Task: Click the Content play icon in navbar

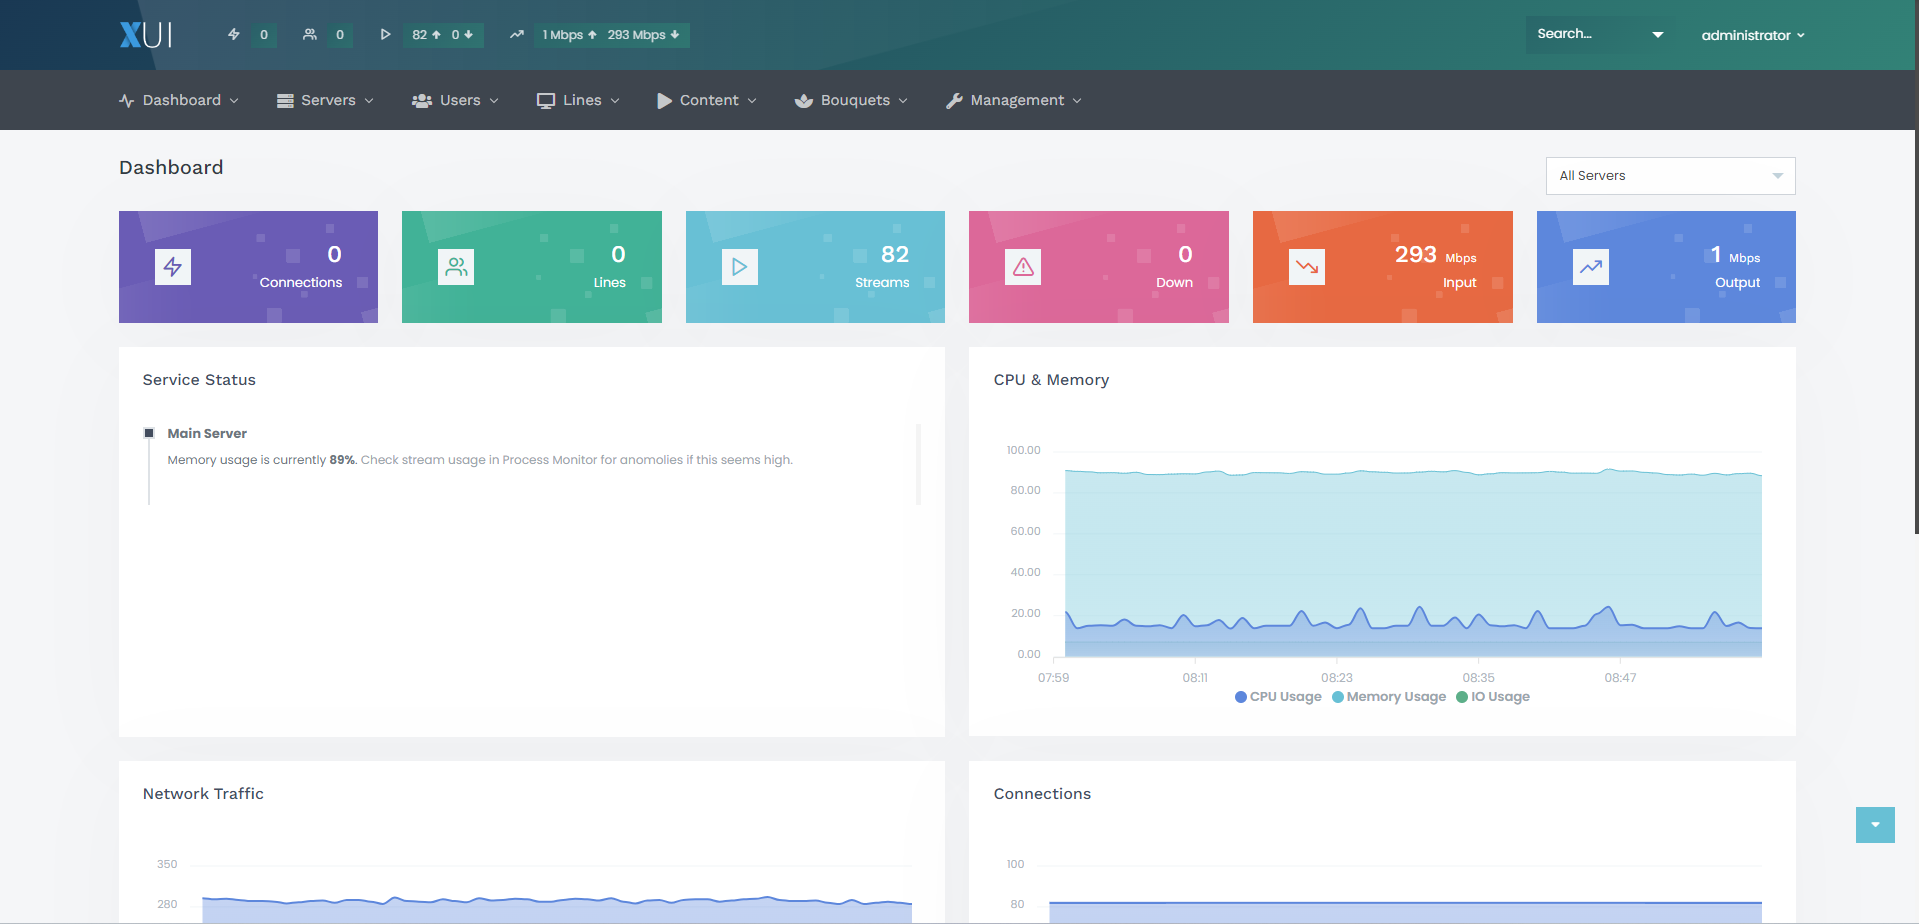Action: pyautogui.click(x=664, y=101)
